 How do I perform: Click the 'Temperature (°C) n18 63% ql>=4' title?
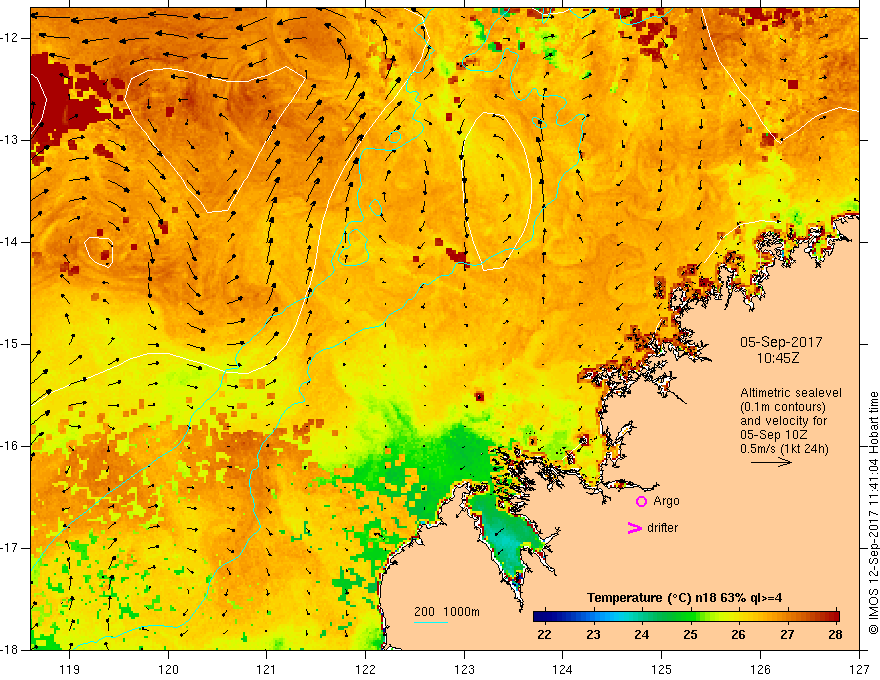tap(685, 598)
